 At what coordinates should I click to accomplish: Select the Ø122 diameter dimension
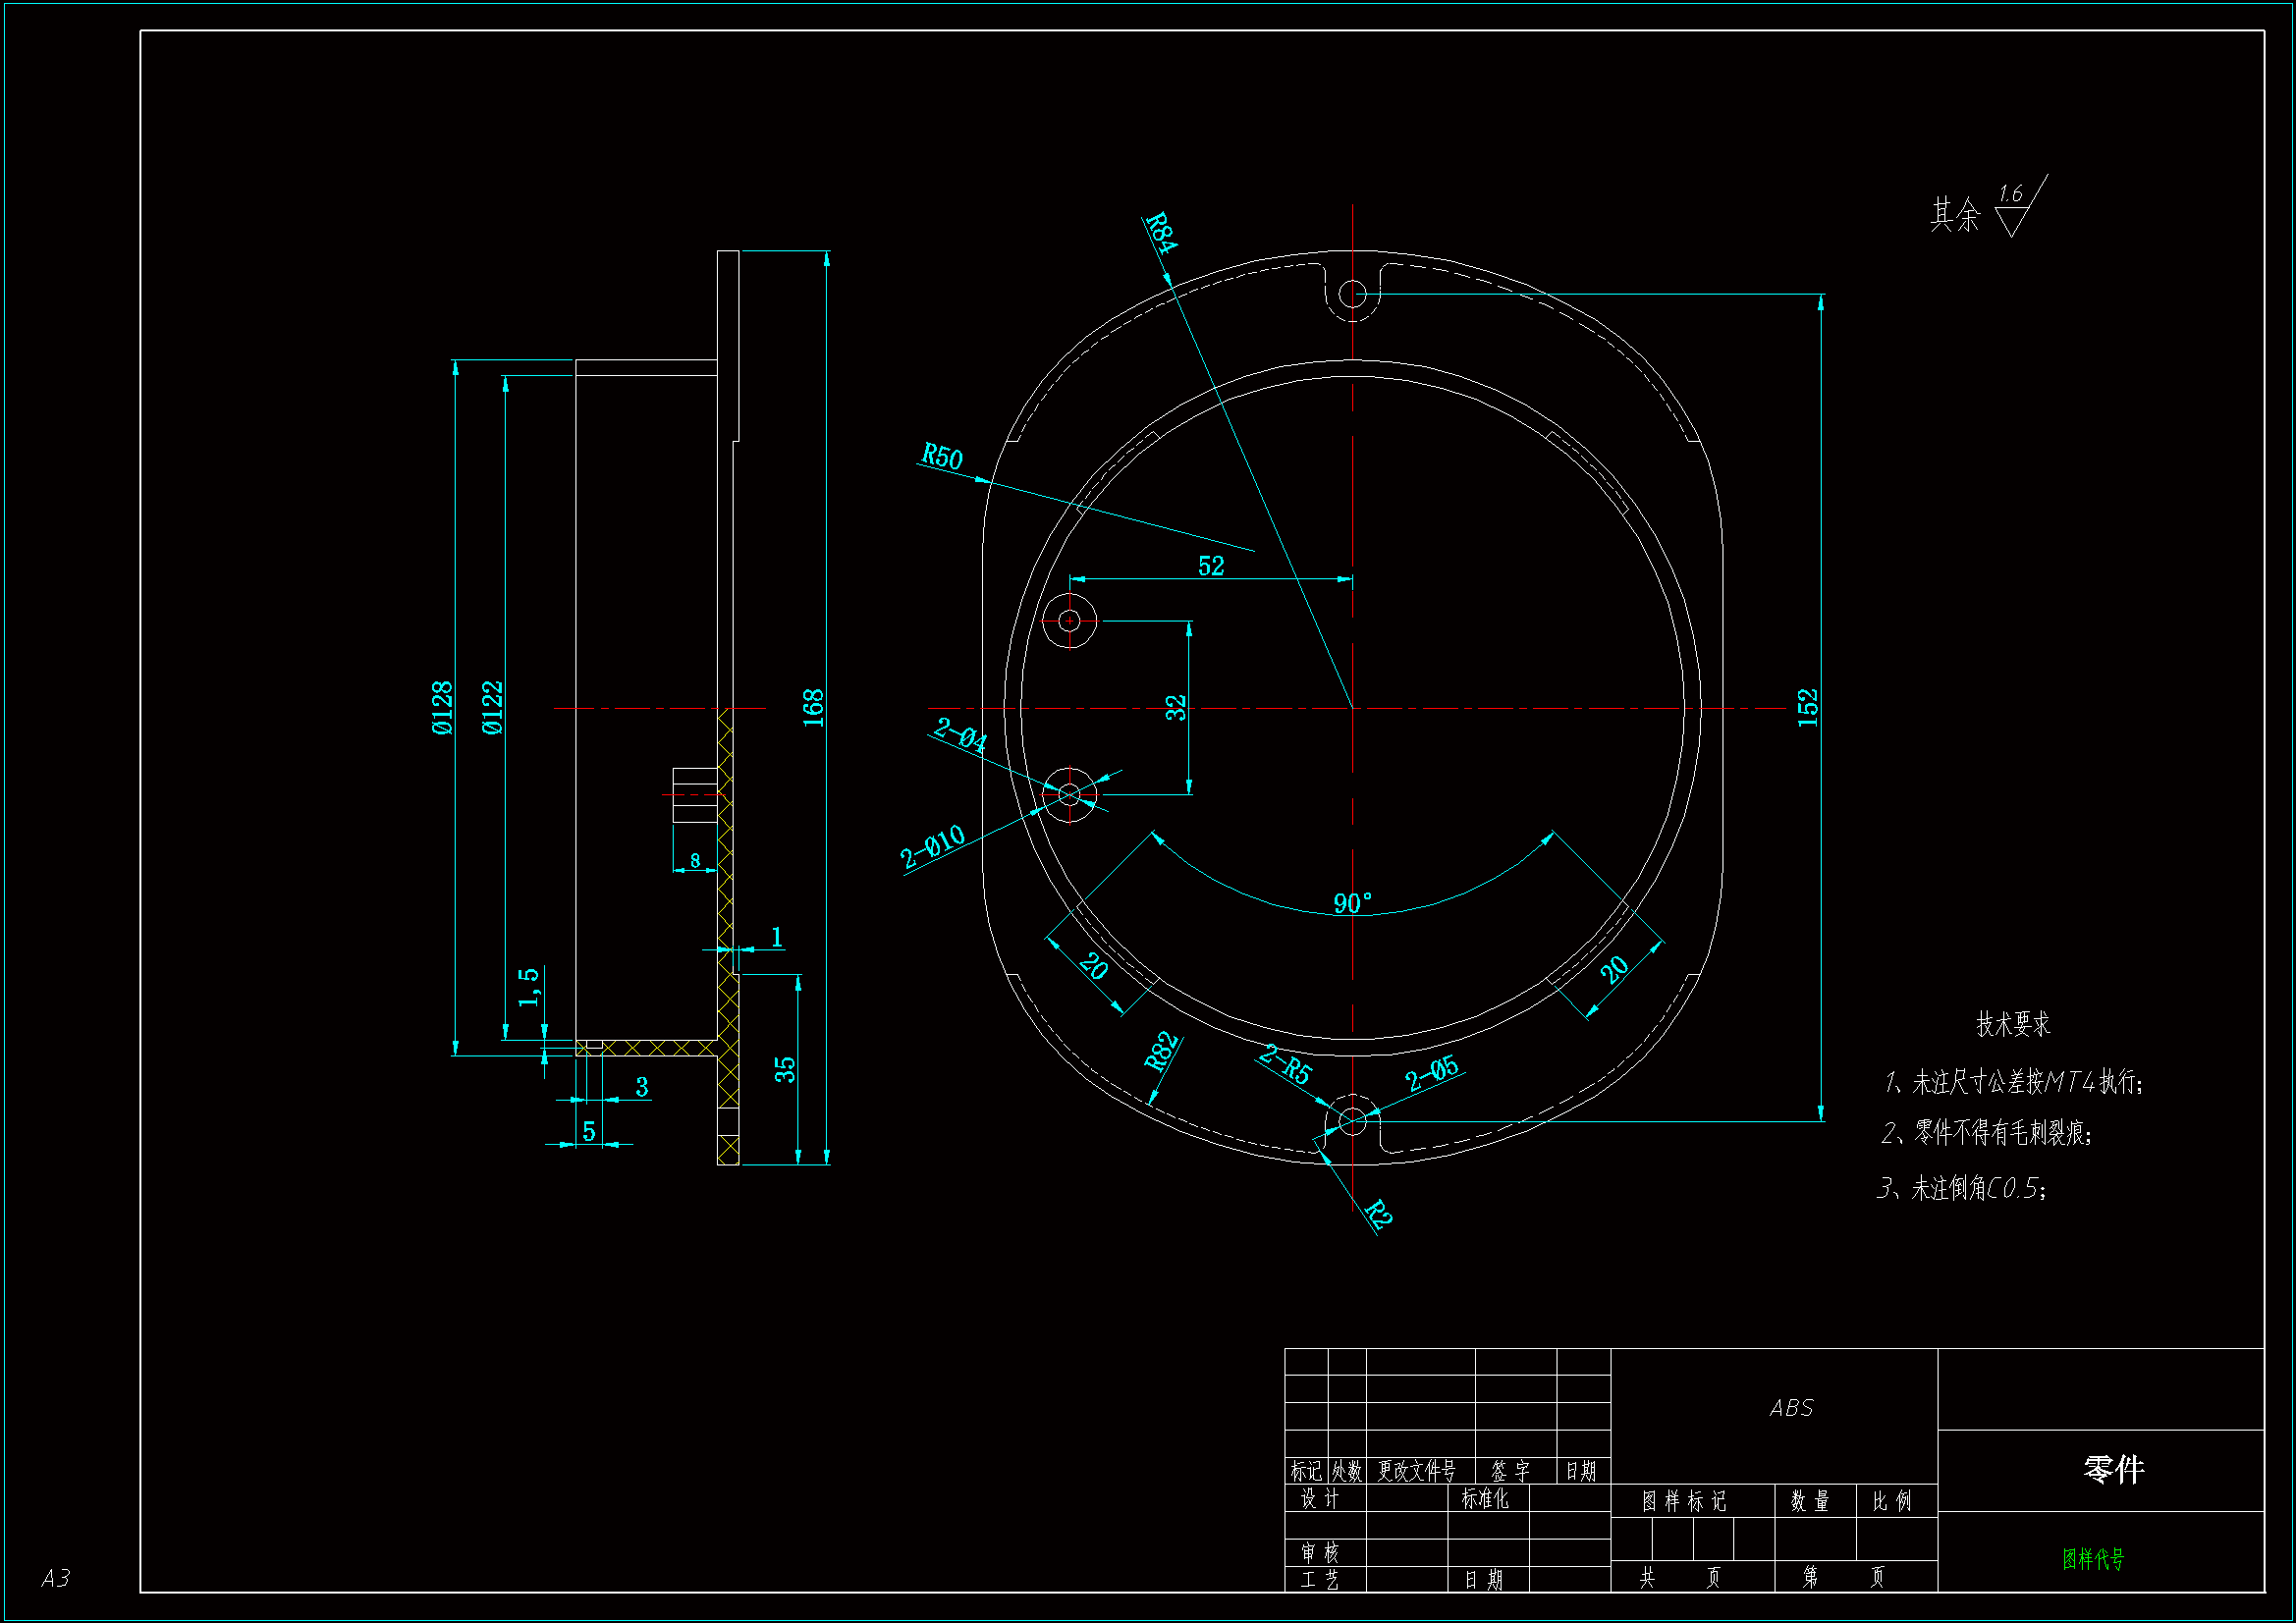coord(492,708)
